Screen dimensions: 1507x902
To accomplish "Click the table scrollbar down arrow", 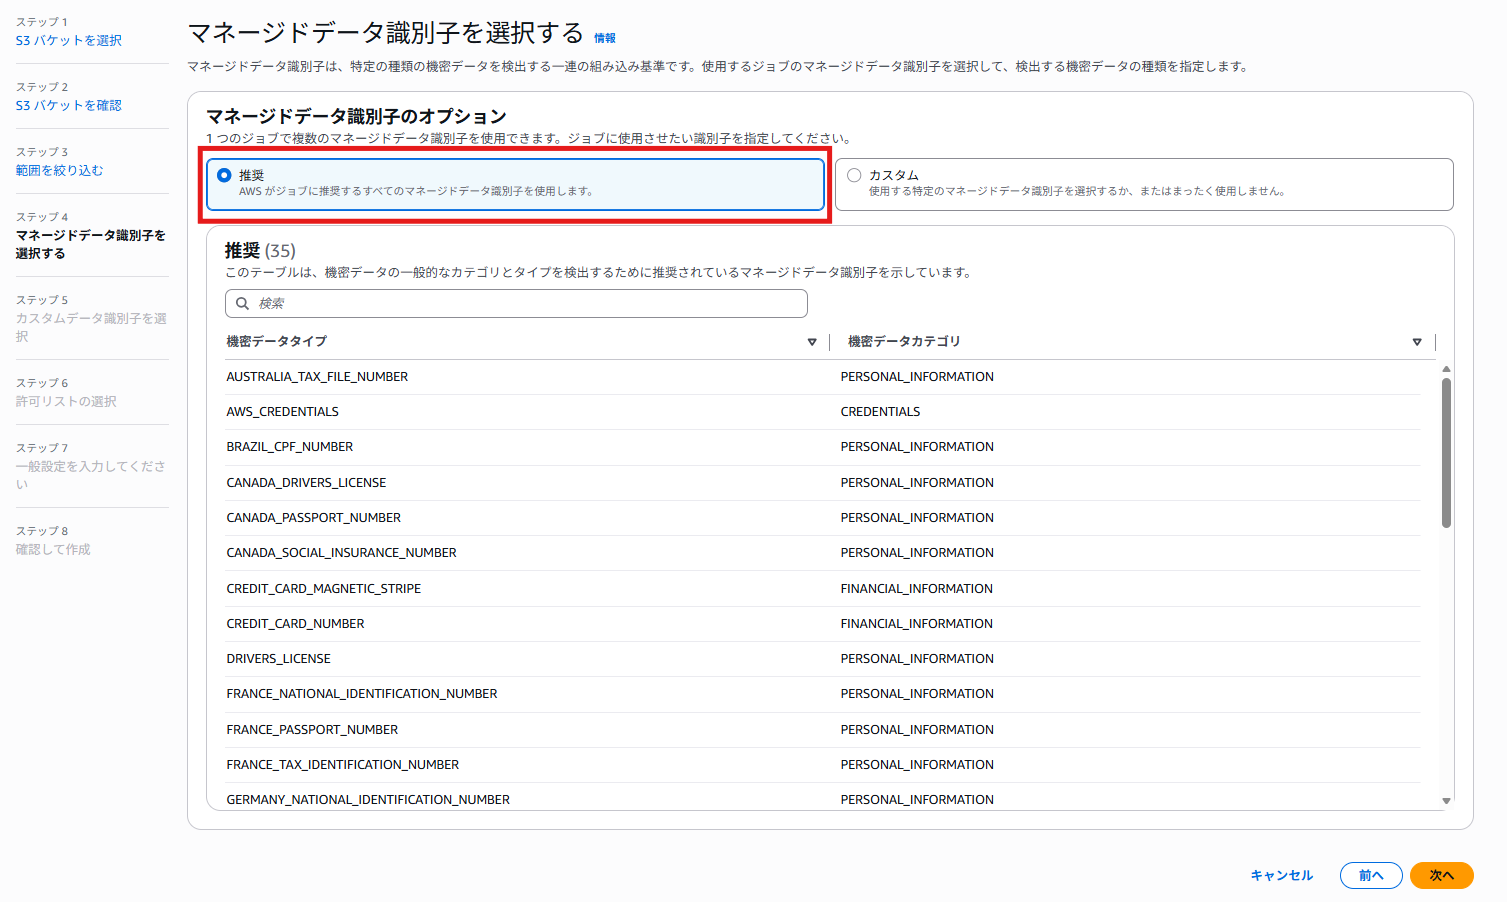I will 1446,800.
